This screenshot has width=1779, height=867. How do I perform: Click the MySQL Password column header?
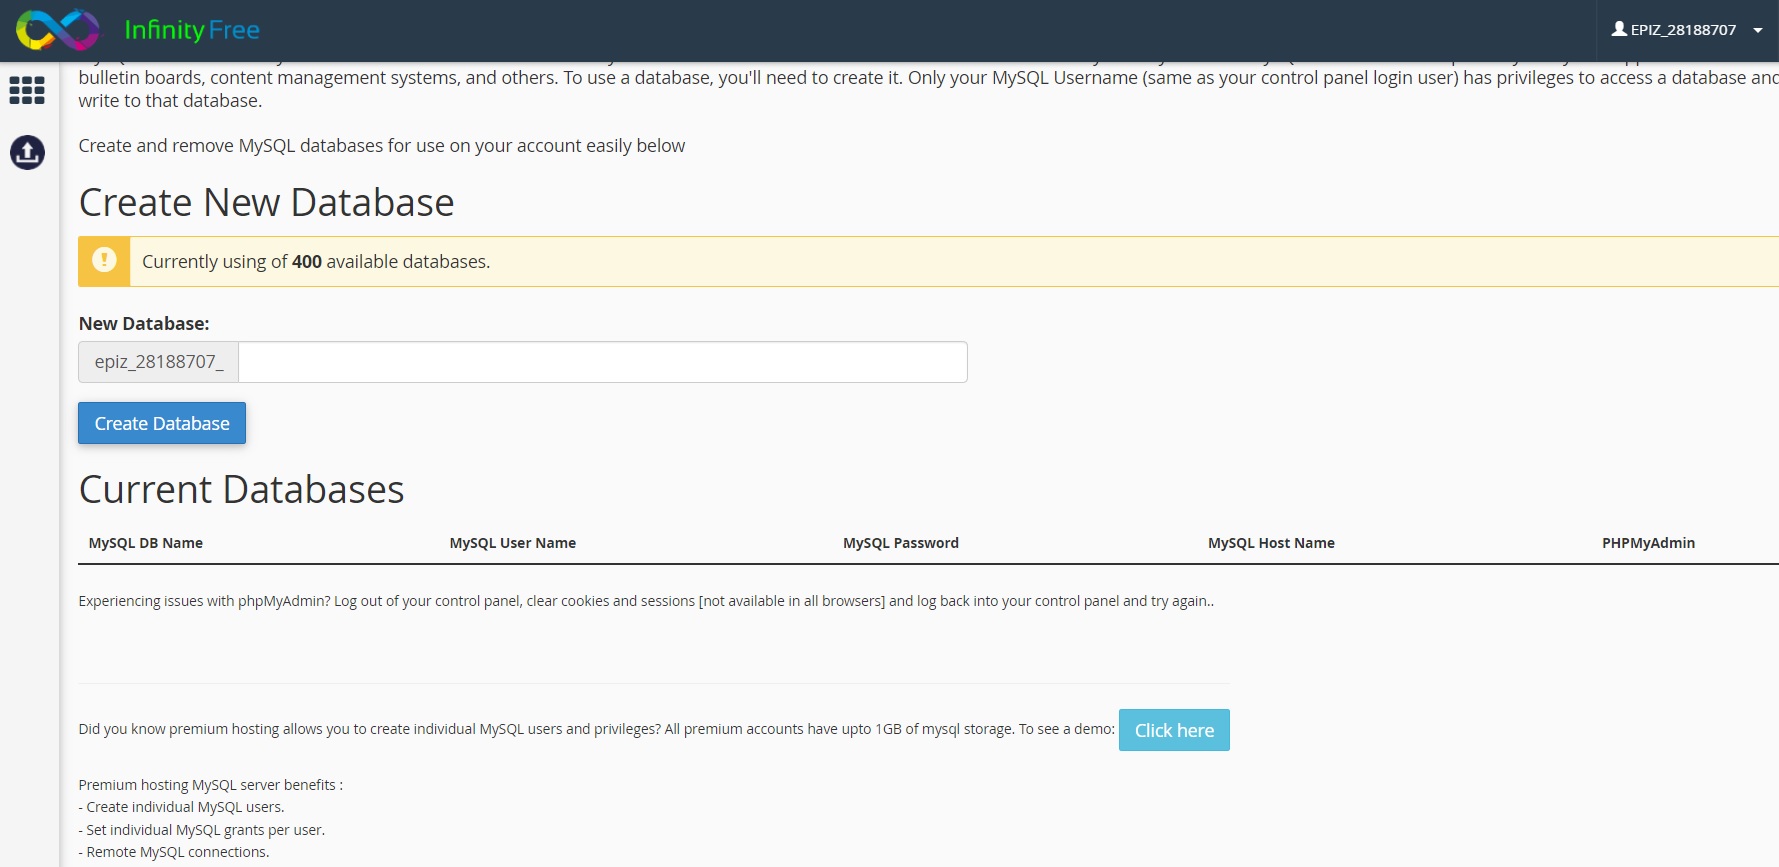[x=900, y=543]
